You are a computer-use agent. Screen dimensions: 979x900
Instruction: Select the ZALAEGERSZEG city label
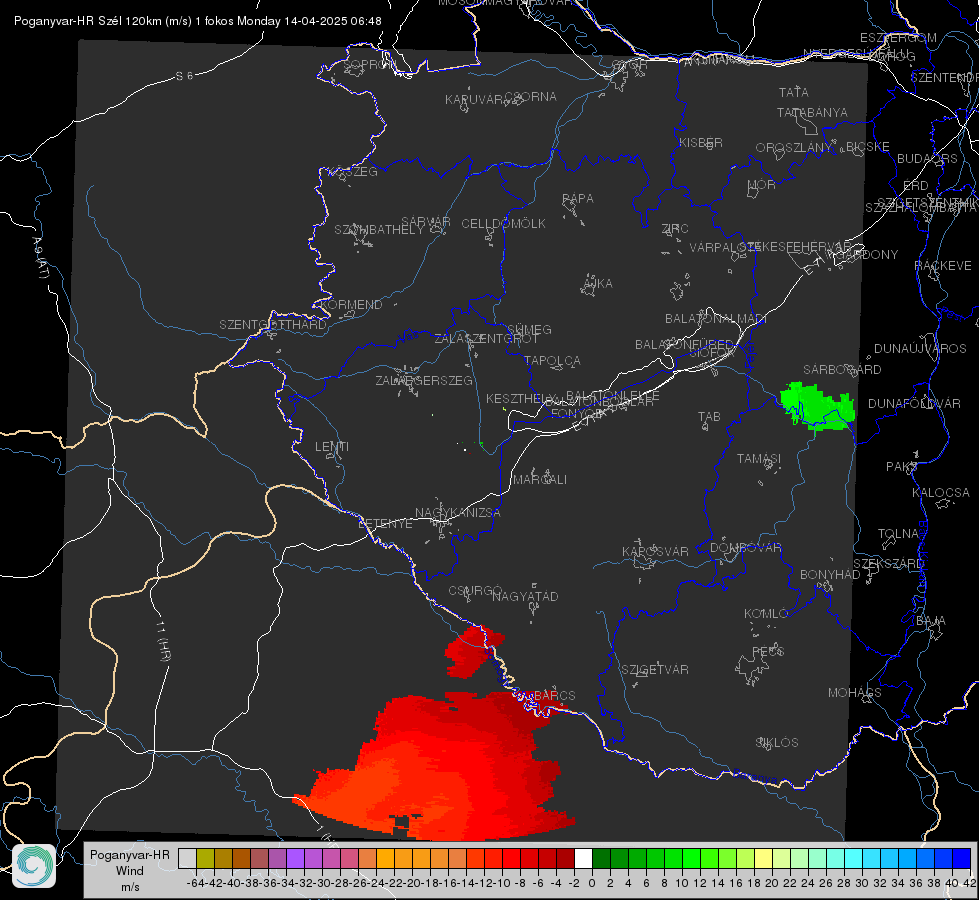[424, 380]
